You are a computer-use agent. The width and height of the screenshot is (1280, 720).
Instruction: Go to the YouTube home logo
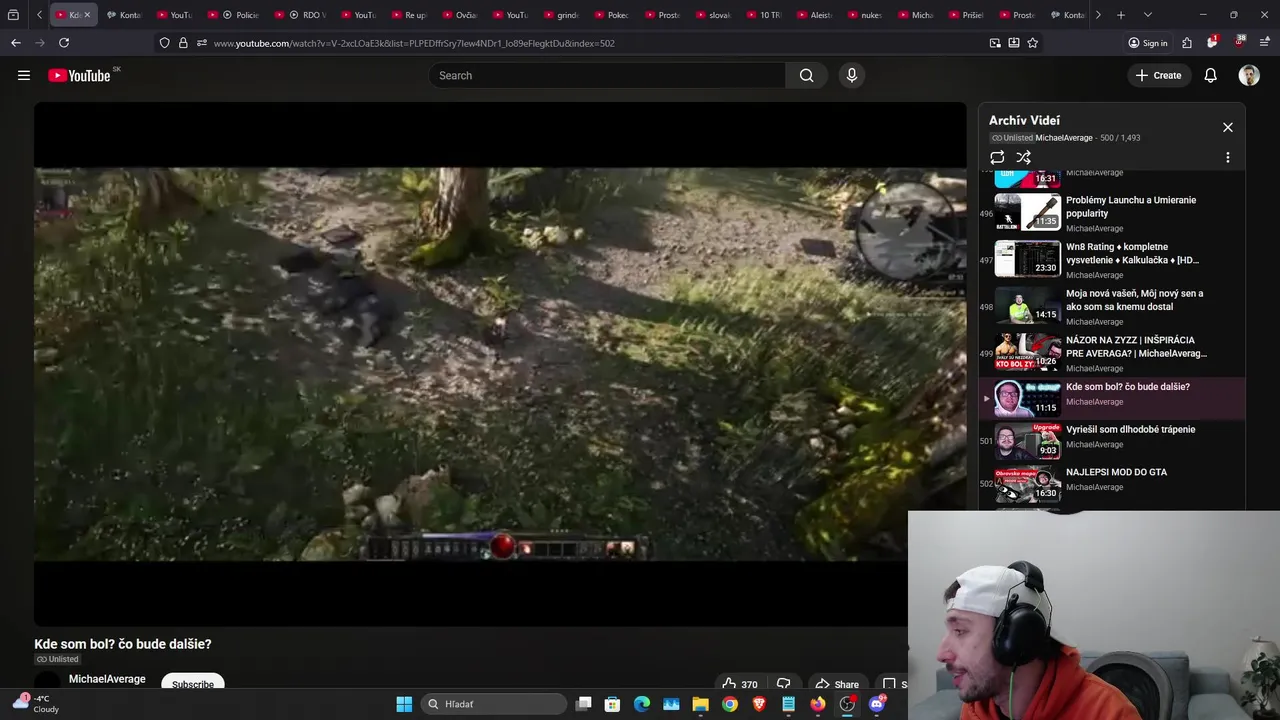pos(79,75)
